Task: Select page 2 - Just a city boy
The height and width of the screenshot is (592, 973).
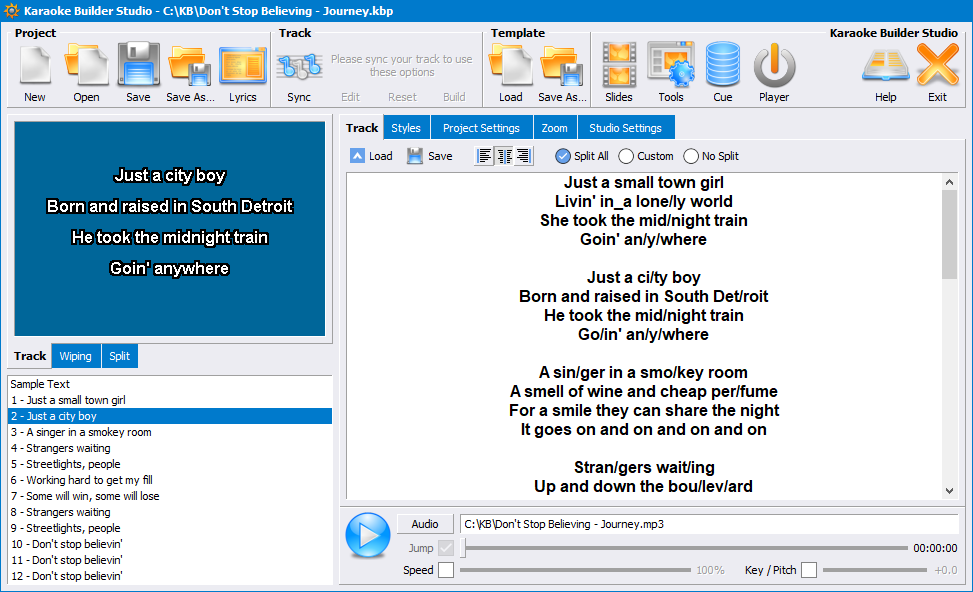Action: 169,416
